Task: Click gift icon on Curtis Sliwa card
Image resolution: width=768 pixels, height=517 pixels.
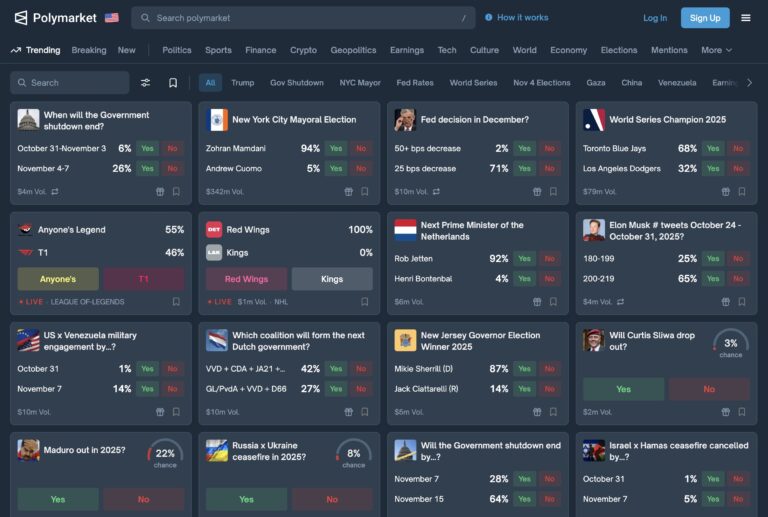Action: [x=725, y=412]
